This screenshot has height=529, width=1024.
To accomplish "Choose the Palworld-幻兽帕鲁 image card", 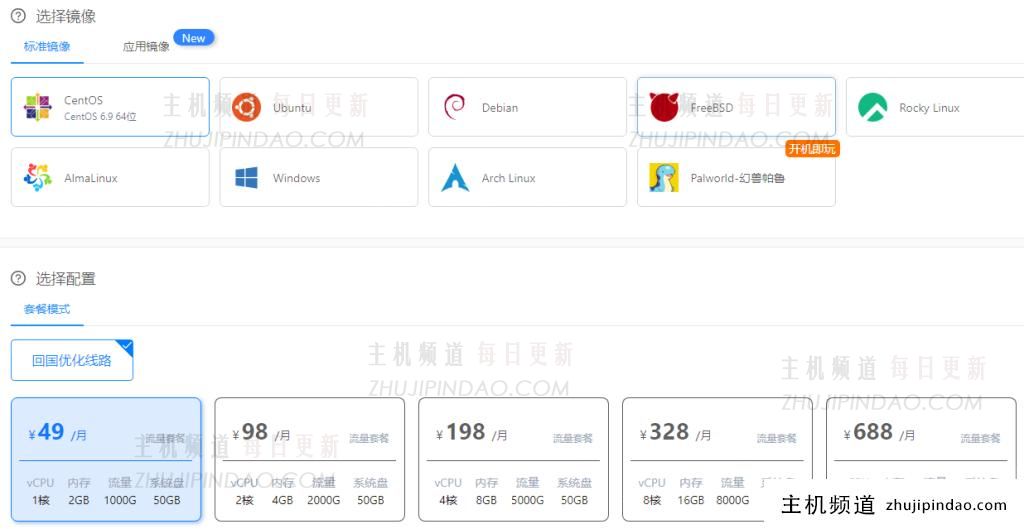I will (x=737, y=177).
